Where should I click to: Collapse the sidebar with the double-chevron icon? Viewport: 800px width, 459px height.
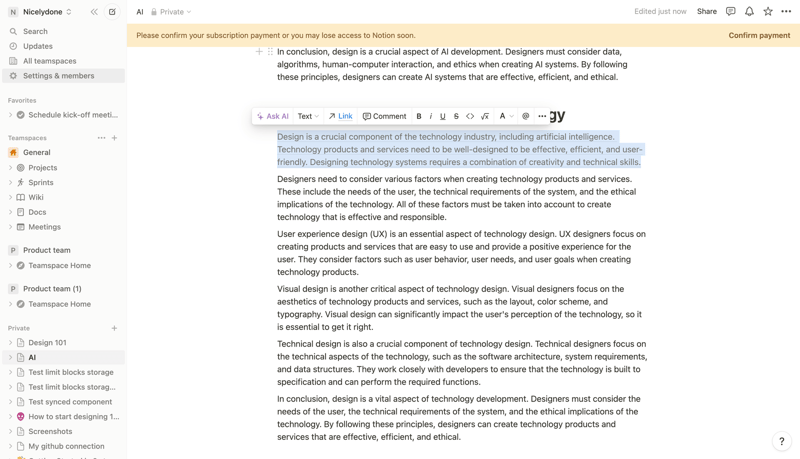(x=94, y=12)
